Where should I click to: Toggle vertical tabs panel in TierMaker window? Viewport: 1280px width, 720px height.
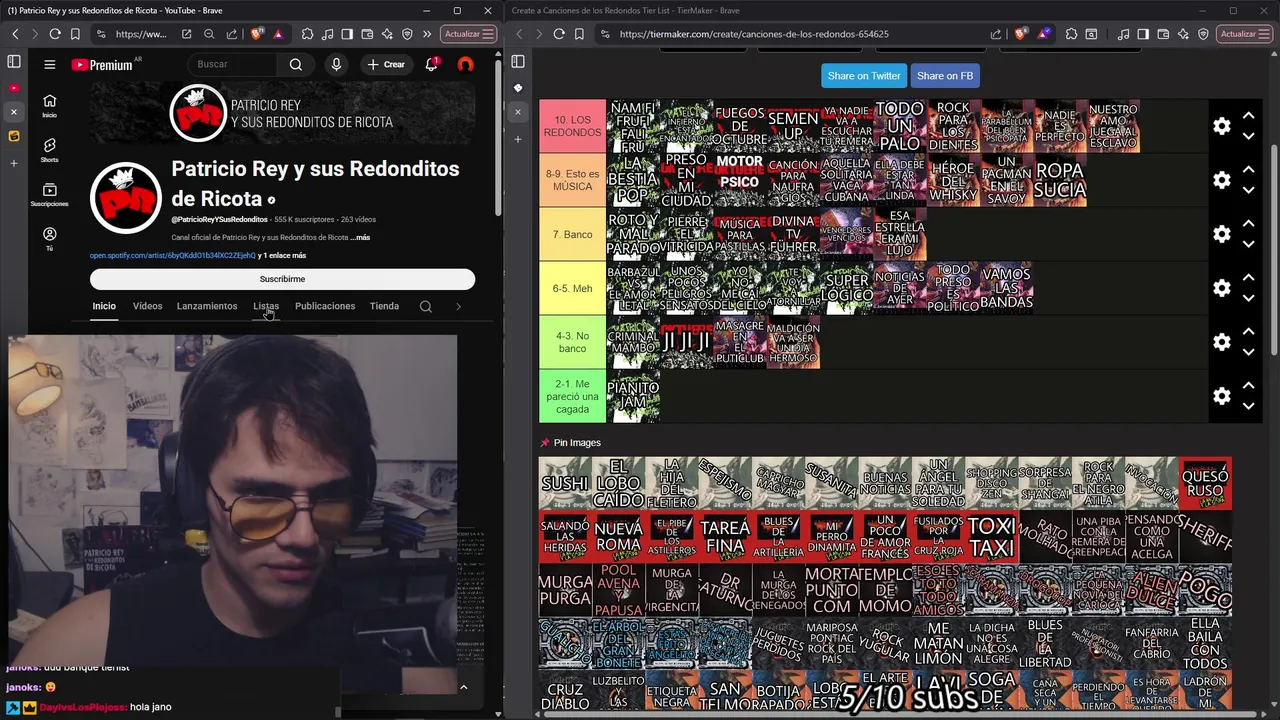pyautogui.click(x=518, y=62)
